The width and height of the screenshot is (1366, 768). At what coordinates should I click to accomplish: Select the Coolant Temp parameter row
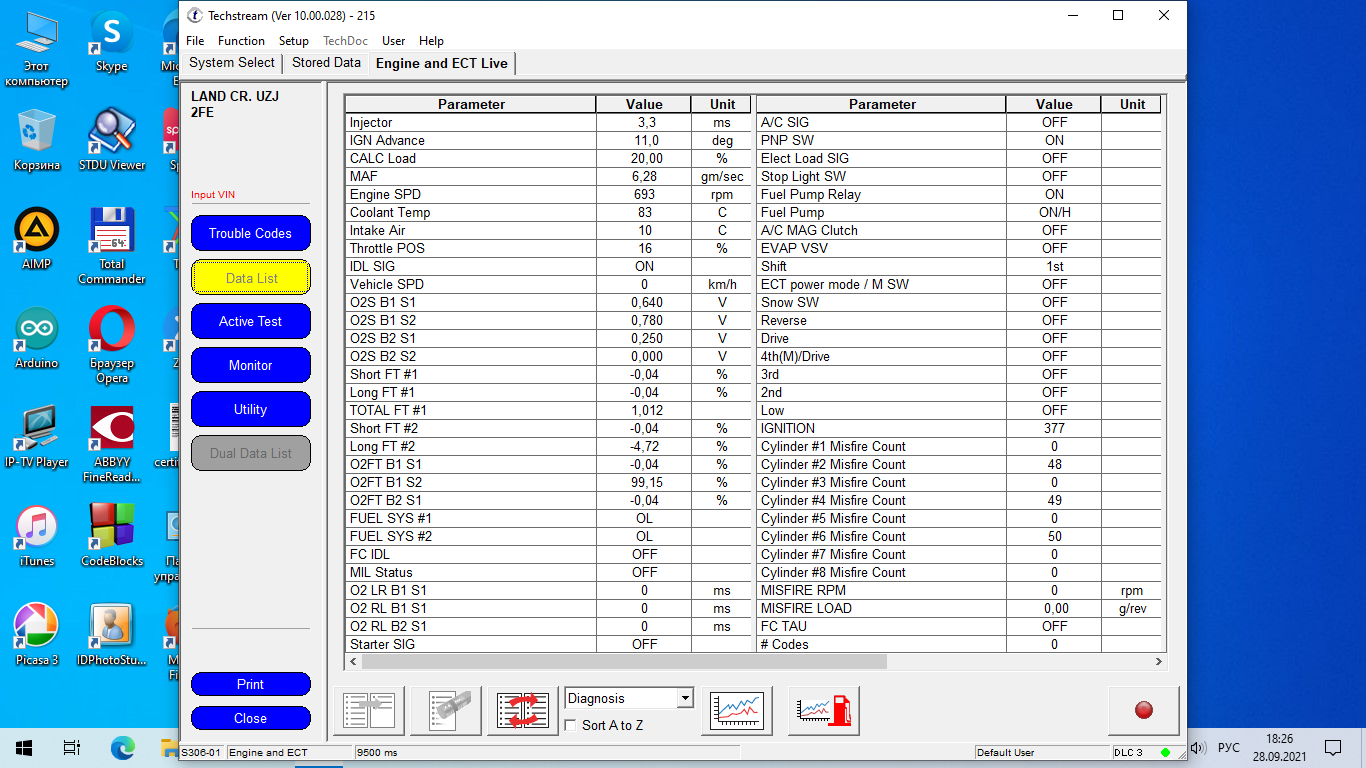point(548,212)
